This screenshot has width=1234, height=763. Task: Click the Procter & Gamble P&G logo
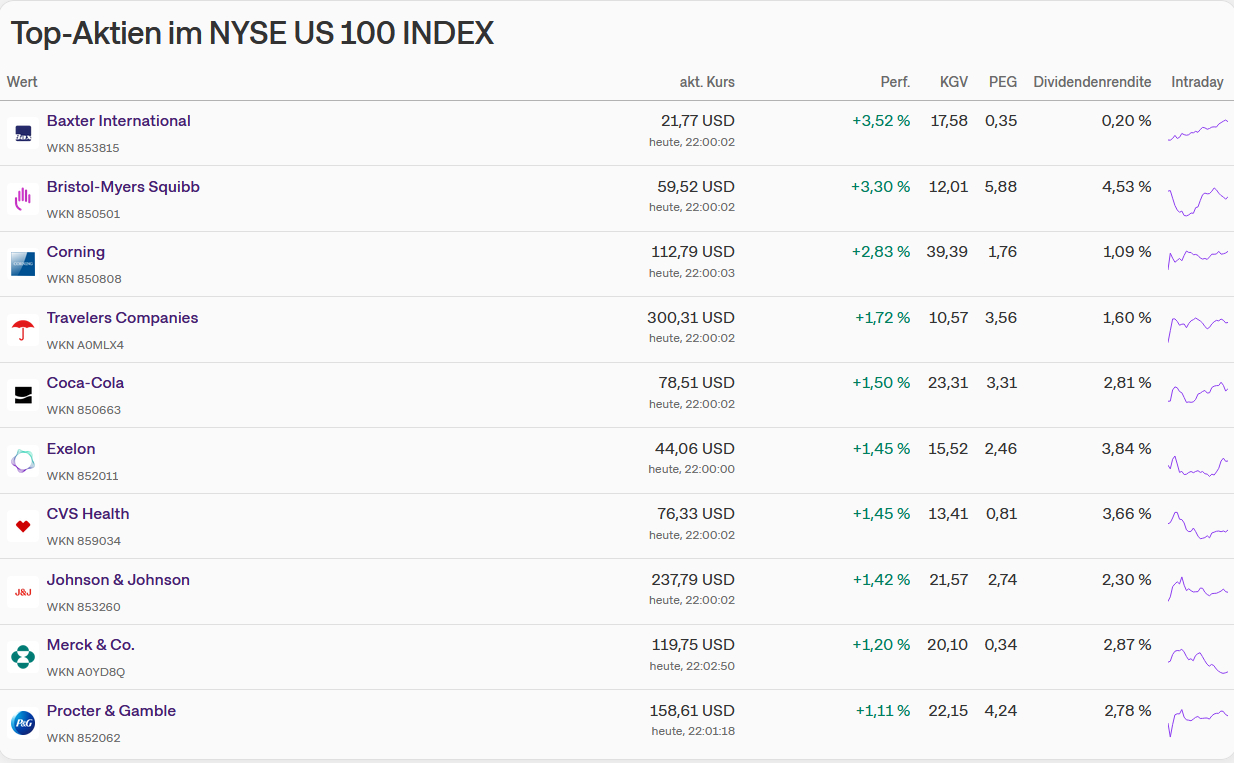point(23,723)
